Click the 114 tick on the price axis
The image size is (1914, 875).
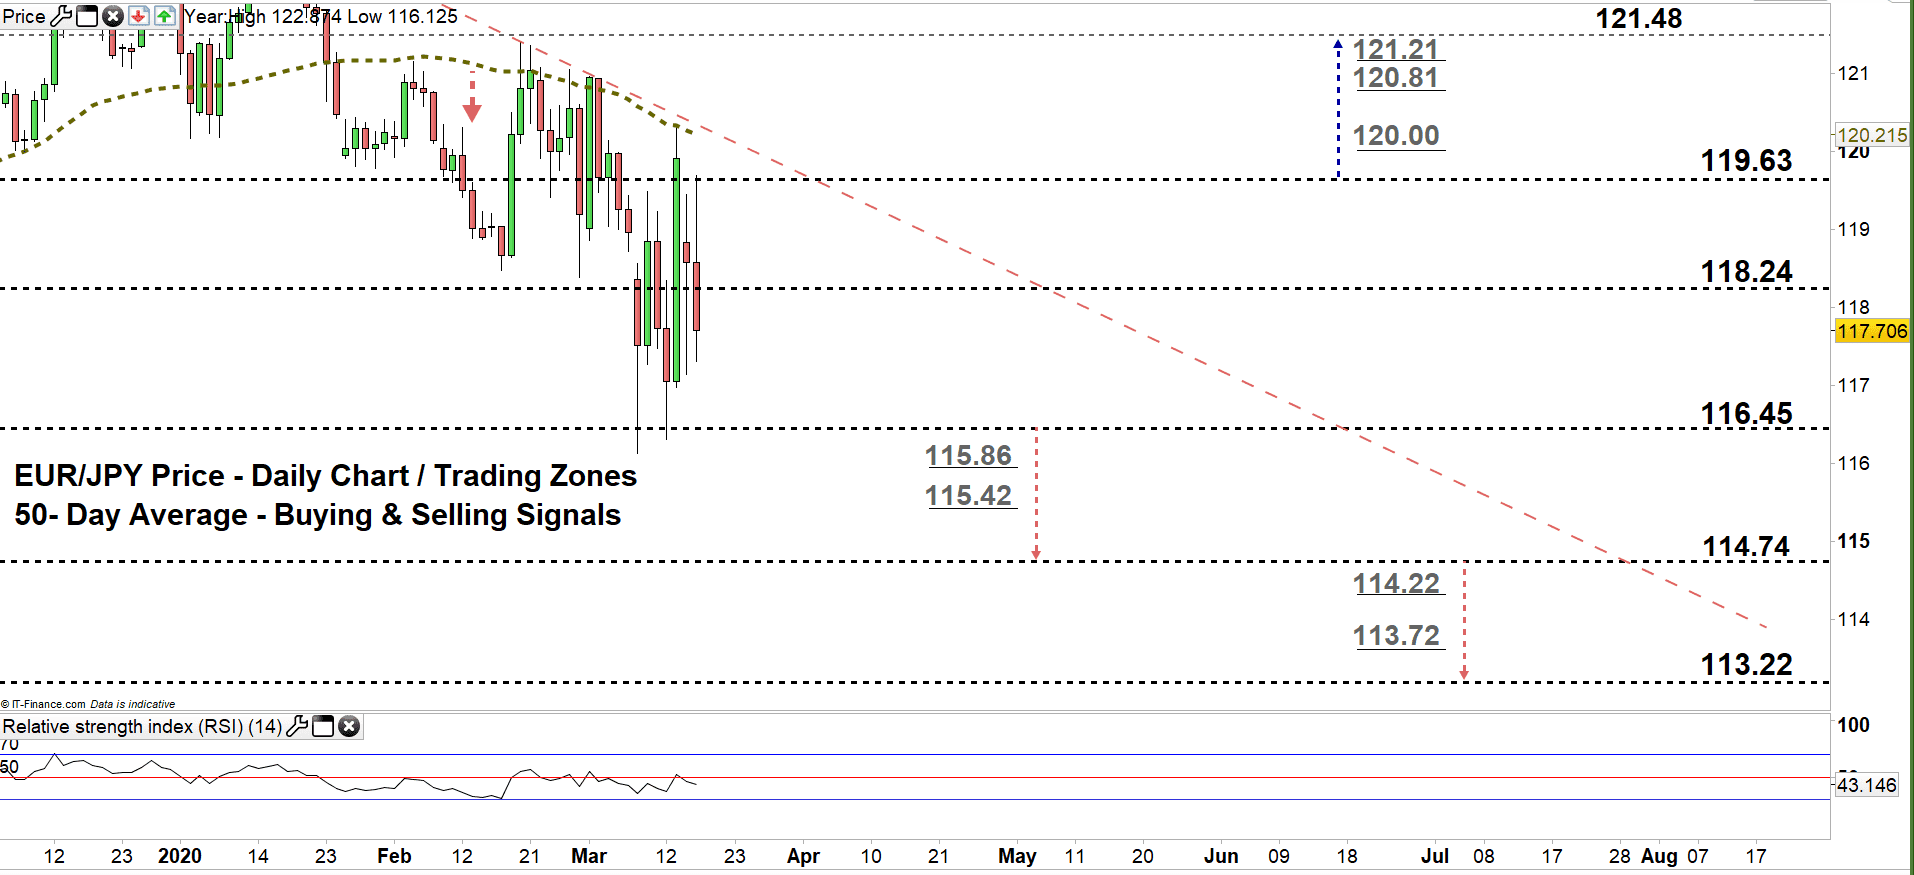click(1853, 619)
